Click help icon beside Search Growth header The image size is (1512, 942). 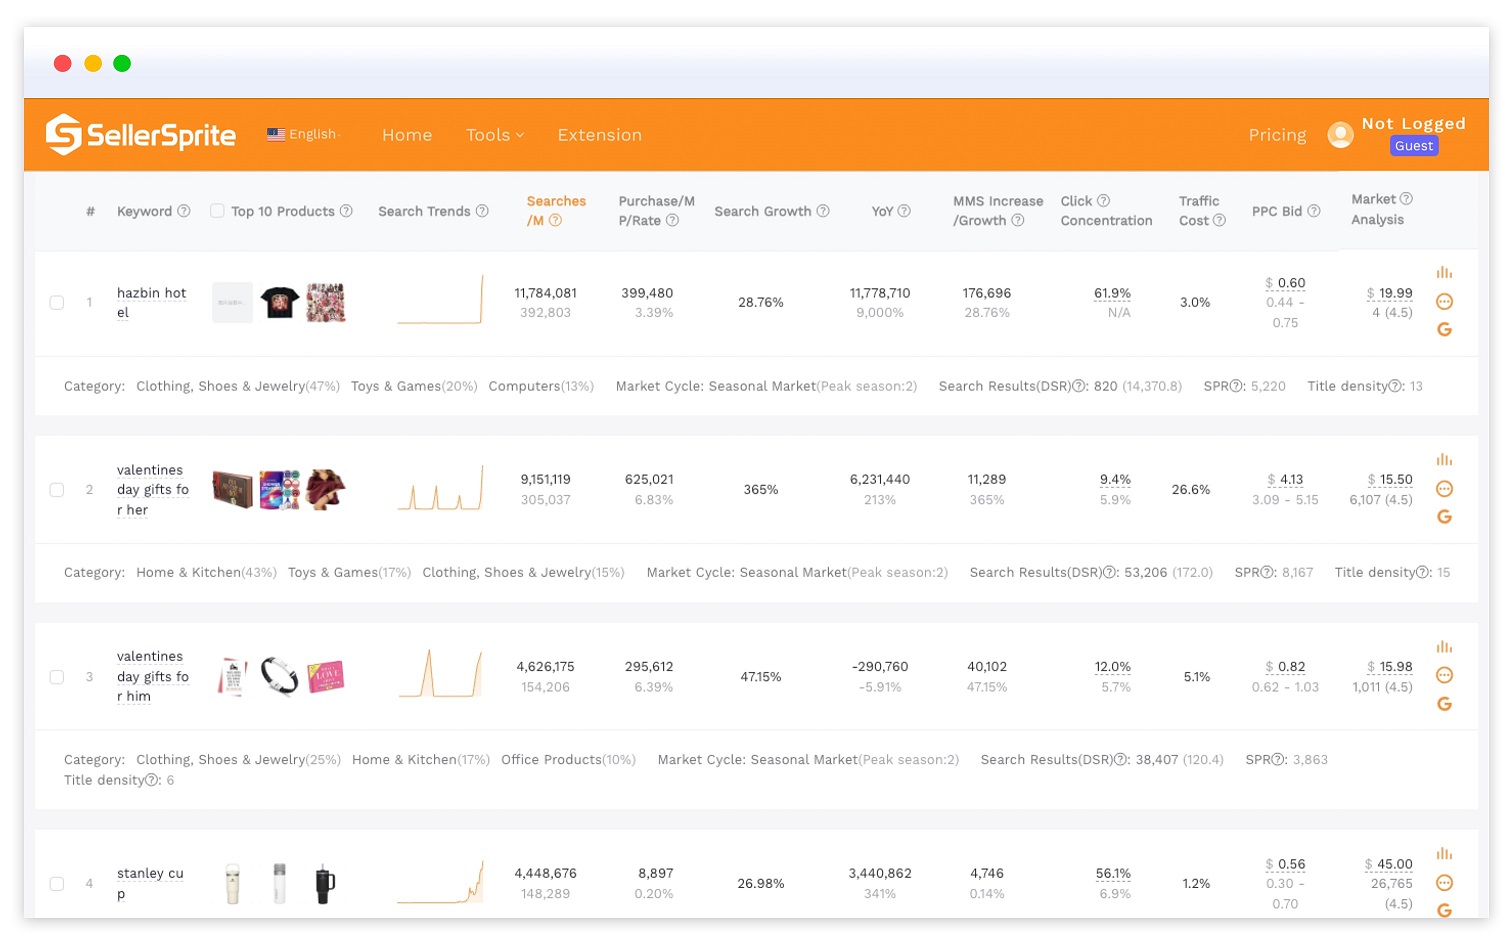coord(823,211)
